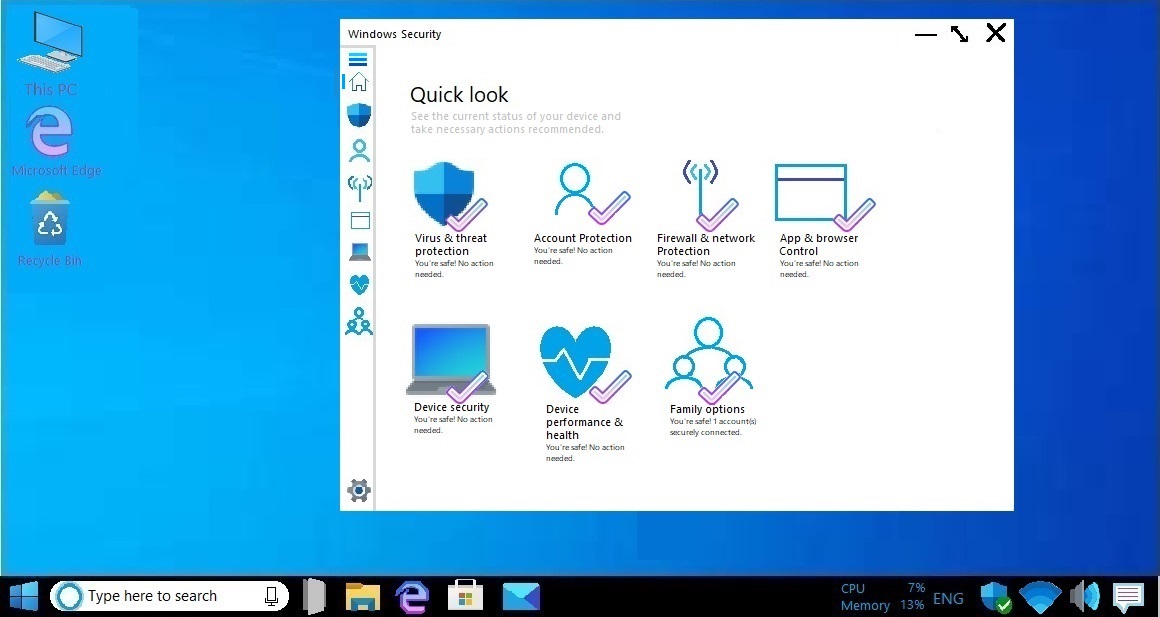
Task: Open Microsoft Store from the taskbar
Action: 465,596
